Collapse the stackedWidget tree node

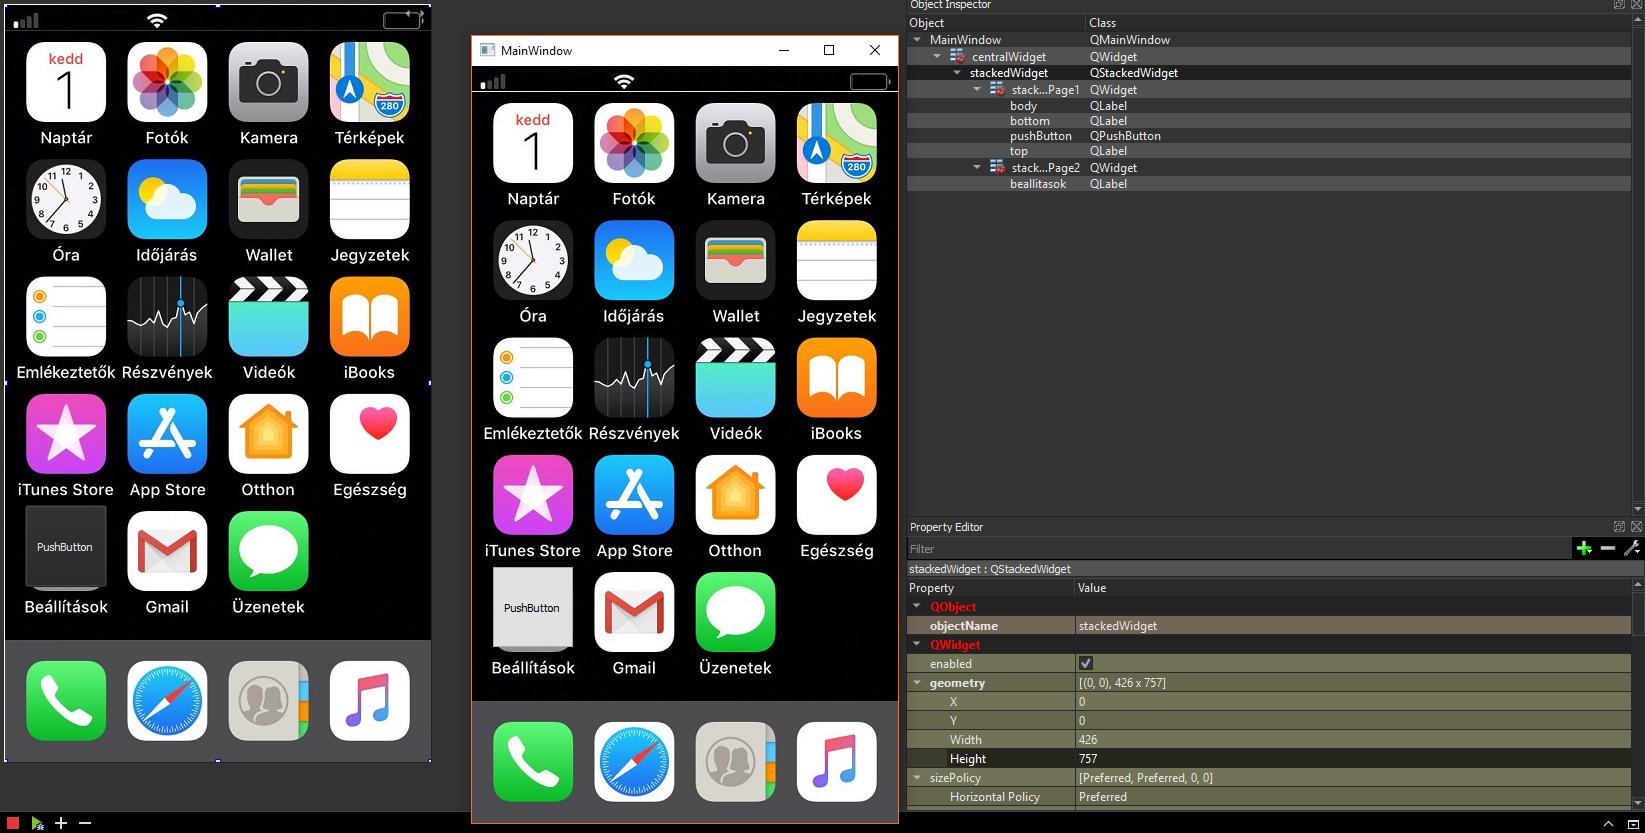point(957,73)
